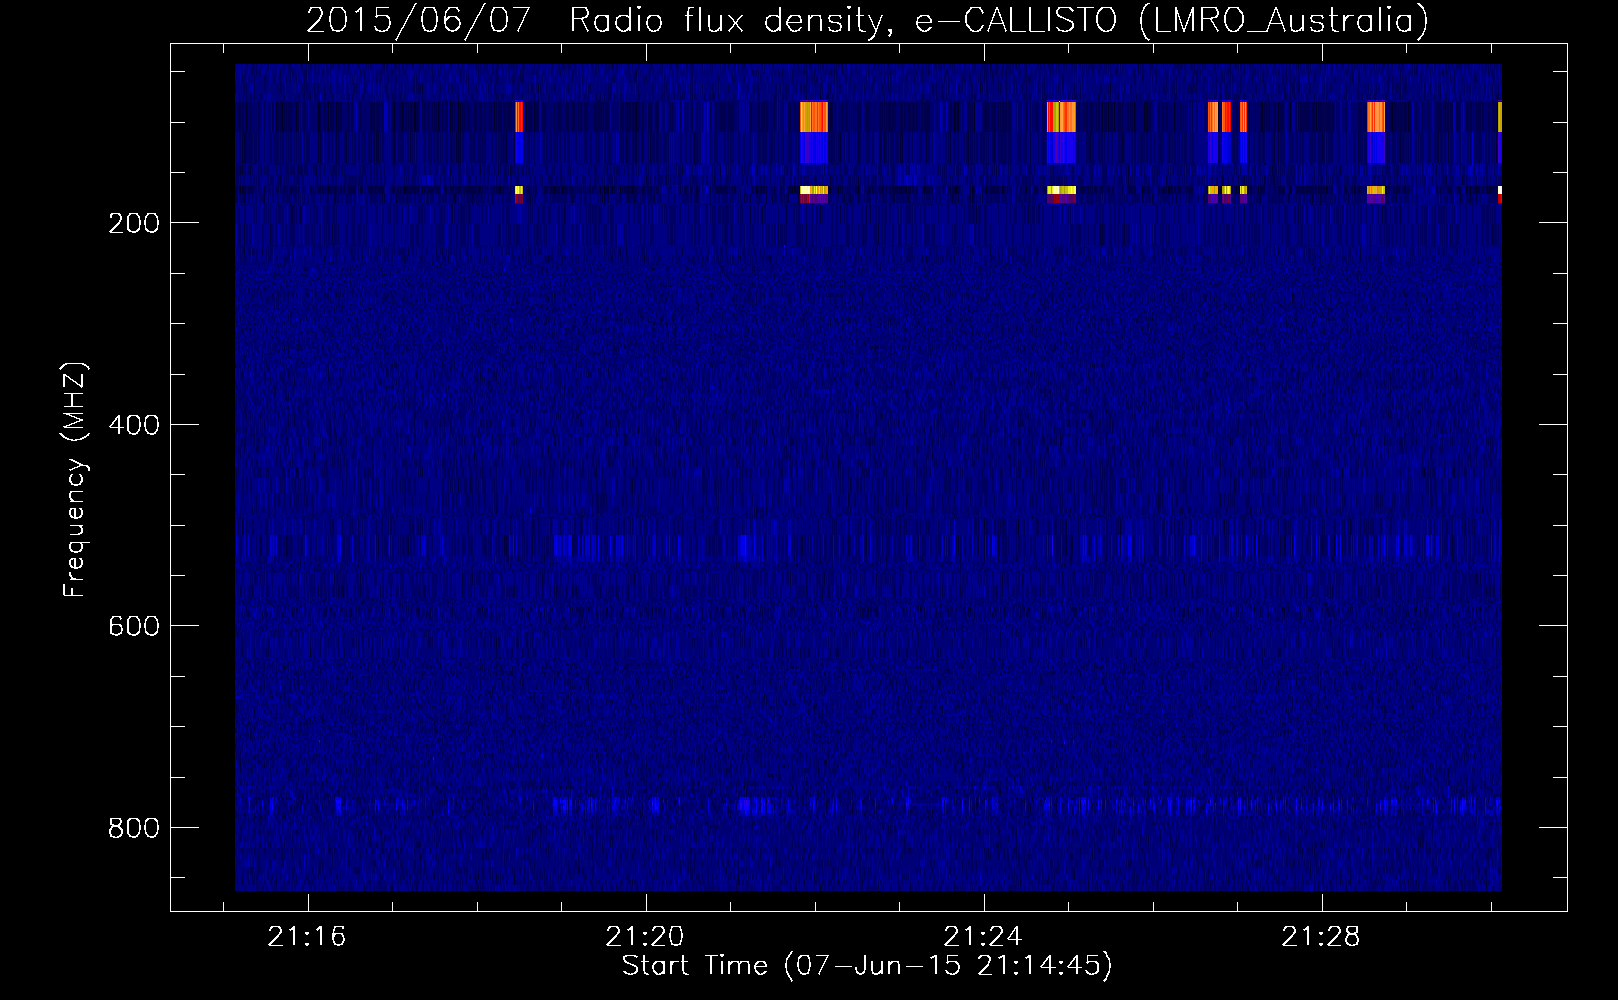Screen dimensions: 1618x1000
Task: Click the 400 frequency tick label
Action: pos(134,425)
